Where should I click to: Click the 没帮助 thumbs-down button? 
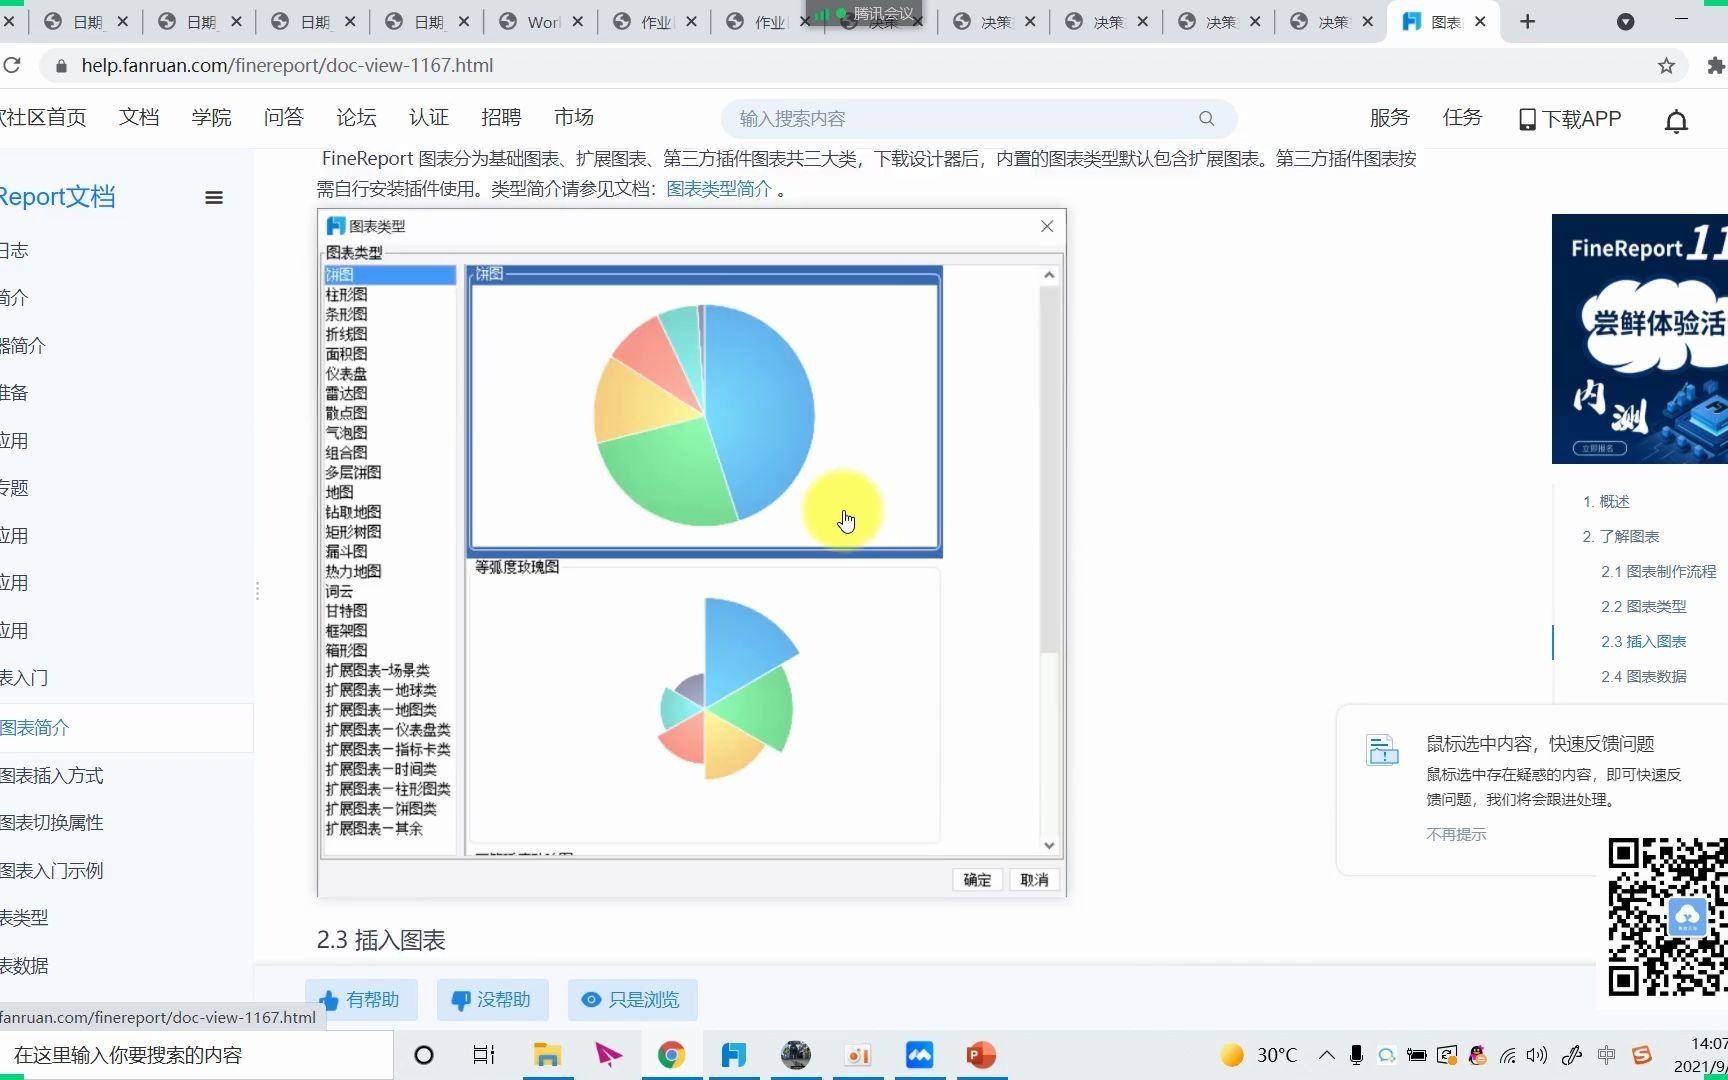click(x=492, y=1000)
